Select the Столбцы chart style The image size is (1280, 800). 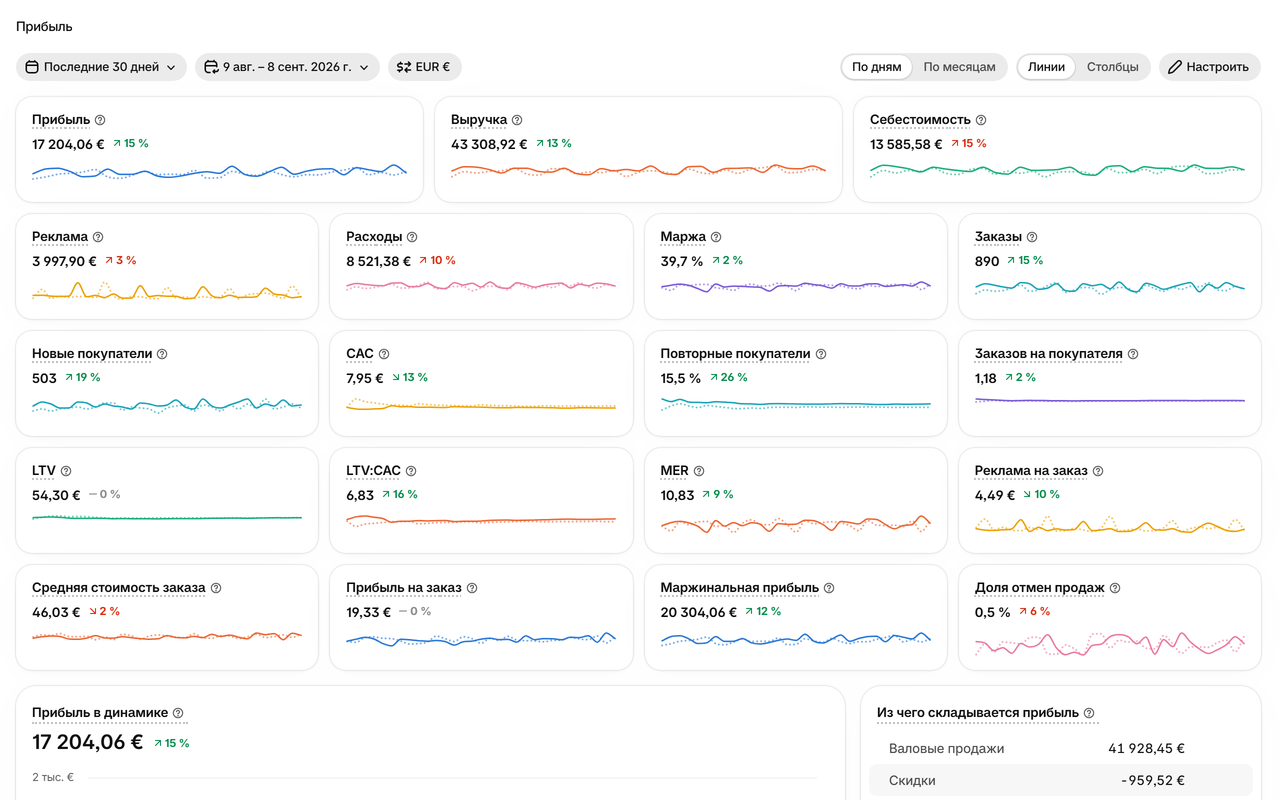pyautogui.click(x=1113, y=67)
